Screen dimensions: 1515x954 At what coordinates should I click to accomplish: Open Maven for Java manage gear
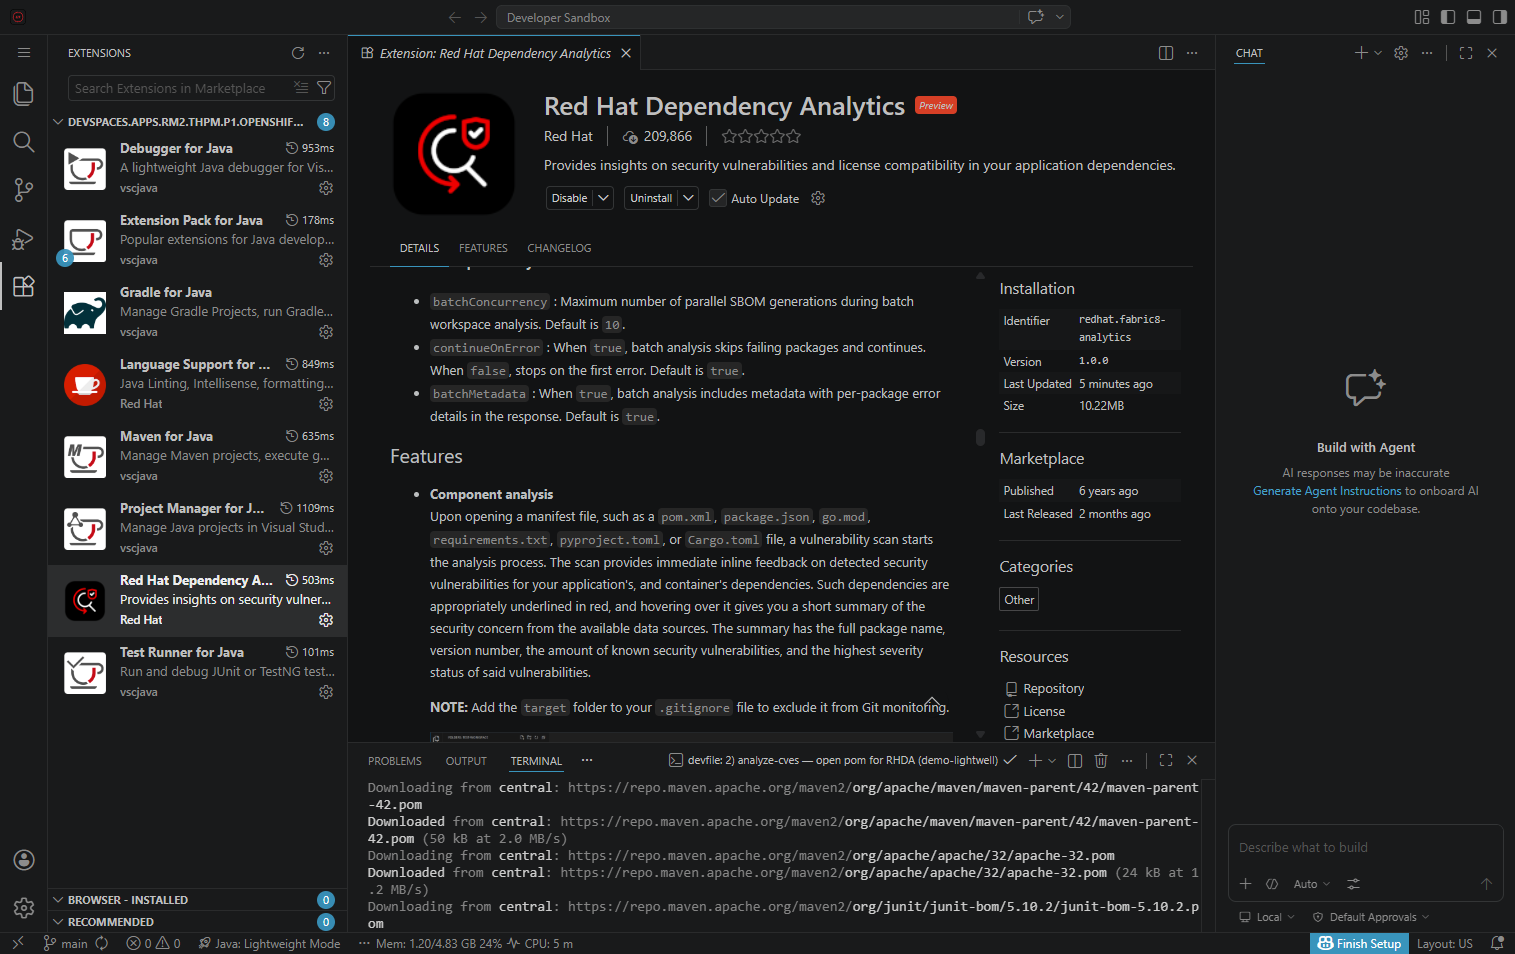coord(326,476)
